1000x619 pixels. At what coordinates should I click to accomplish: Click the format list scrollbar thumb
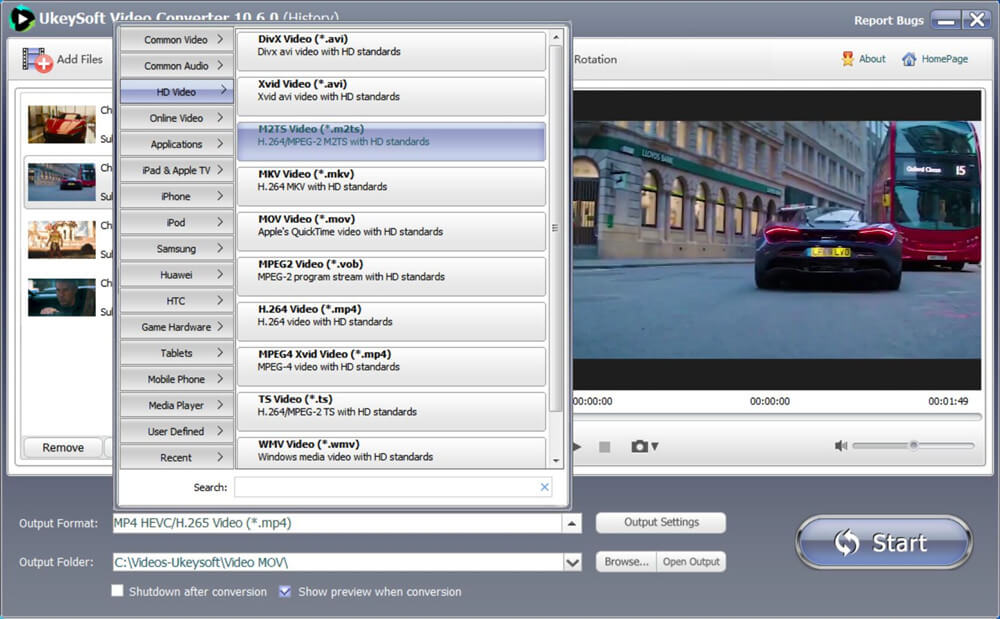coord(555,228)
